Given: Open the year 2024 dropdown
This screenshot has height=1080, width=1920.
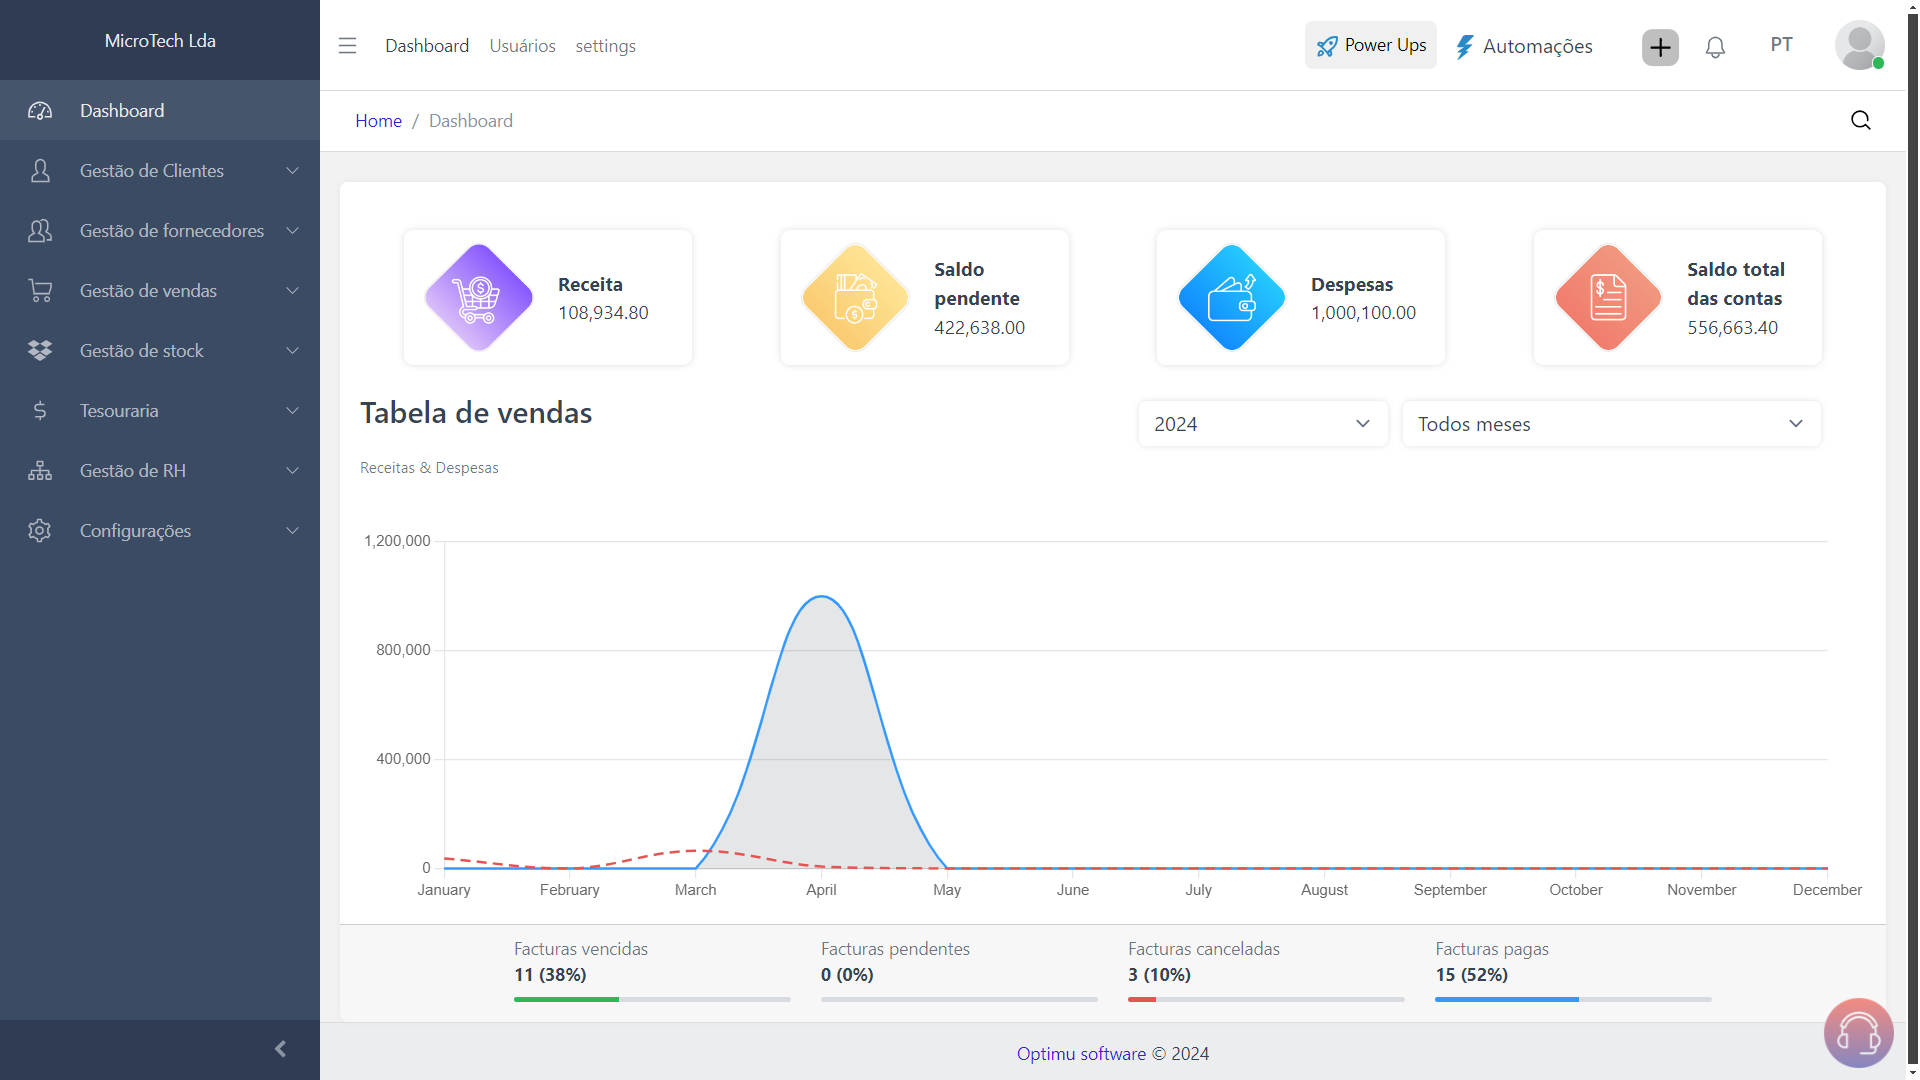Looking at the screenshot, I should click(1262, 423).
